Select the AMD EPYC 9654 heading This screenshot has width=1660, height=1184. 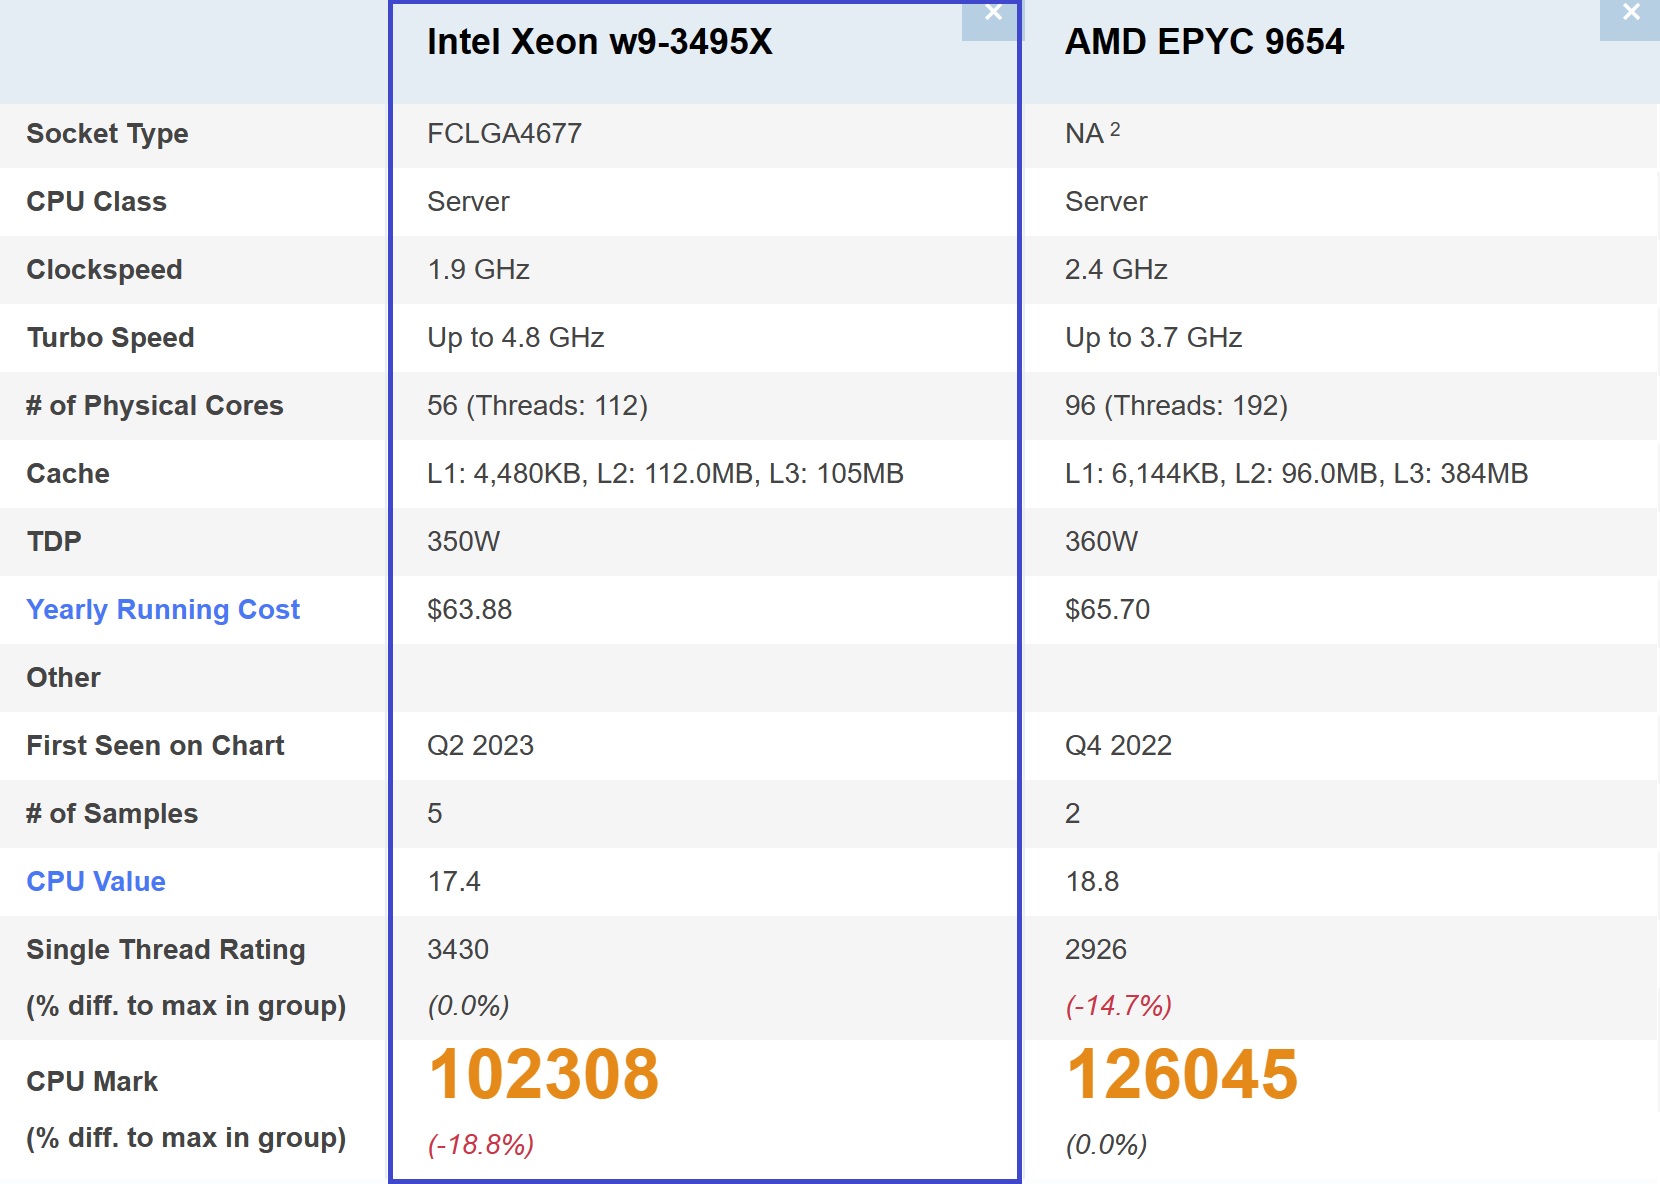(x=1204, y=41)
